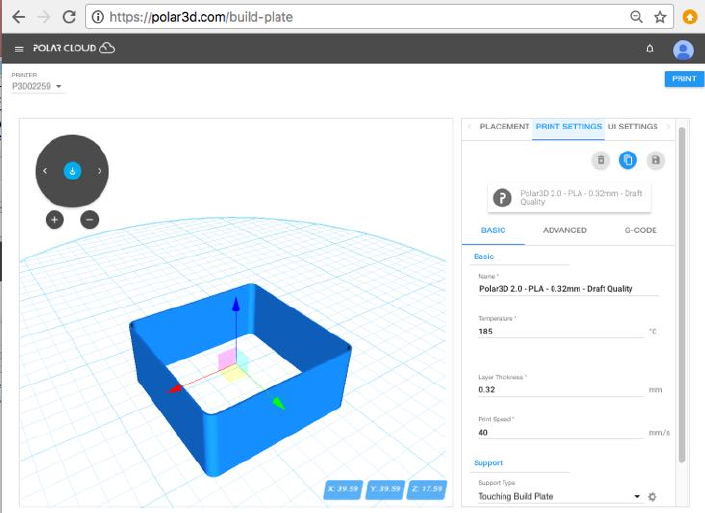
Task: Delete the print profile with trash icon
Action: (601, 161)
